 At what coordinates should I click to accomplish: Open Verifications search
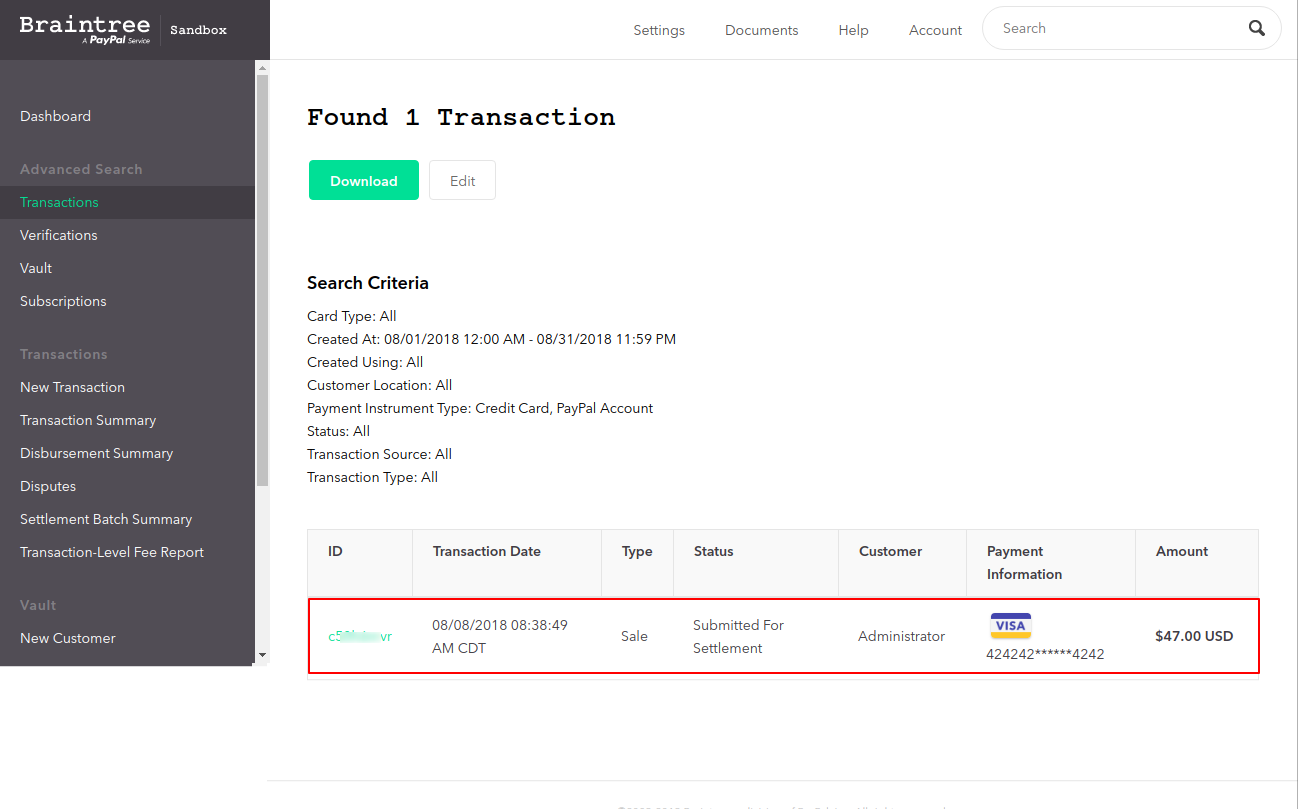pyautogui.click(x=59, y=235)
